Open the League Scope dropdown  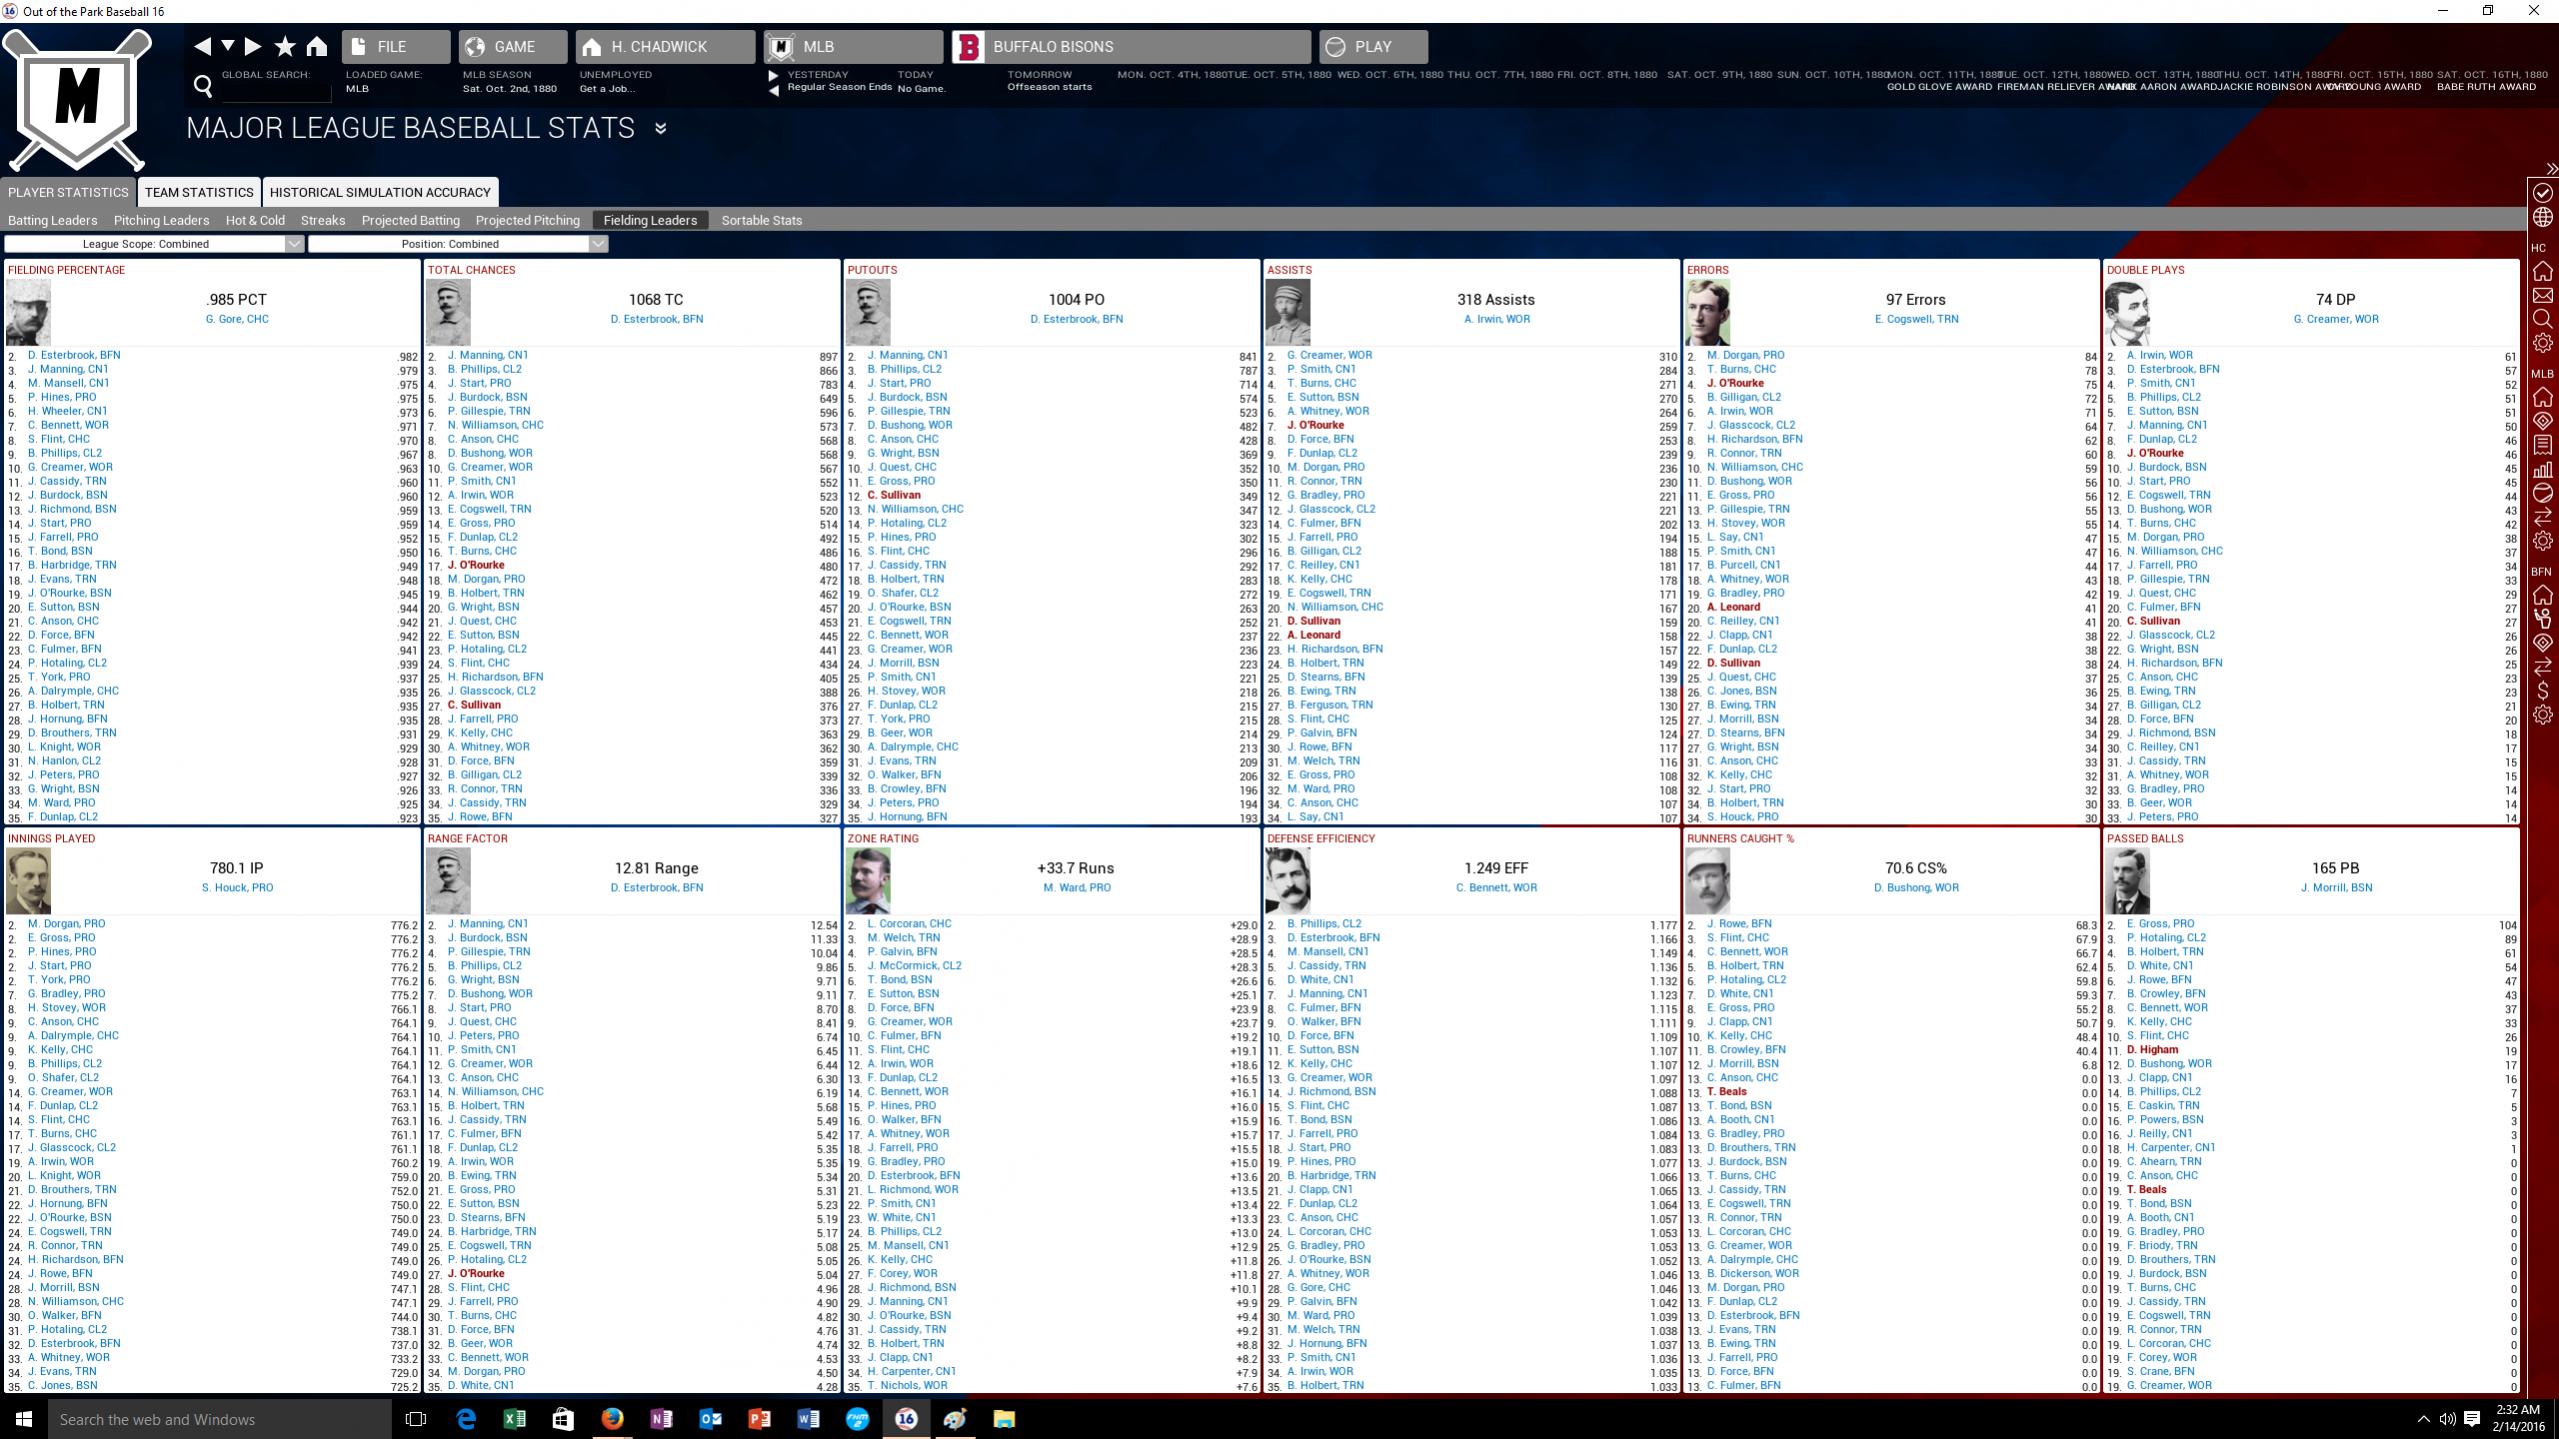tap(153, 244)
